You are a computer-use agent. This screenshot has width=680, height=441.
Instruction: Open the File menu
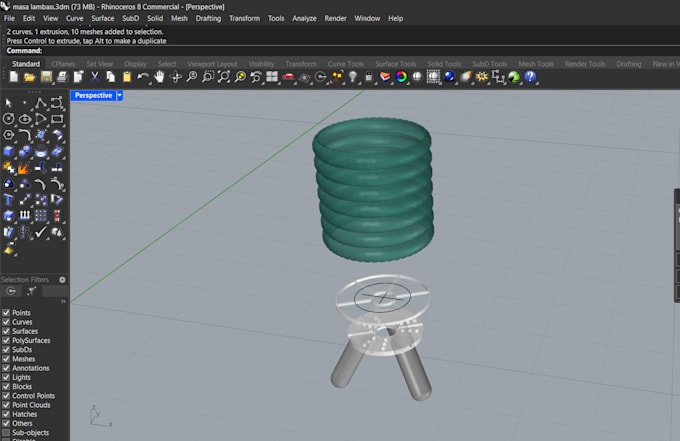click(9, 18)
